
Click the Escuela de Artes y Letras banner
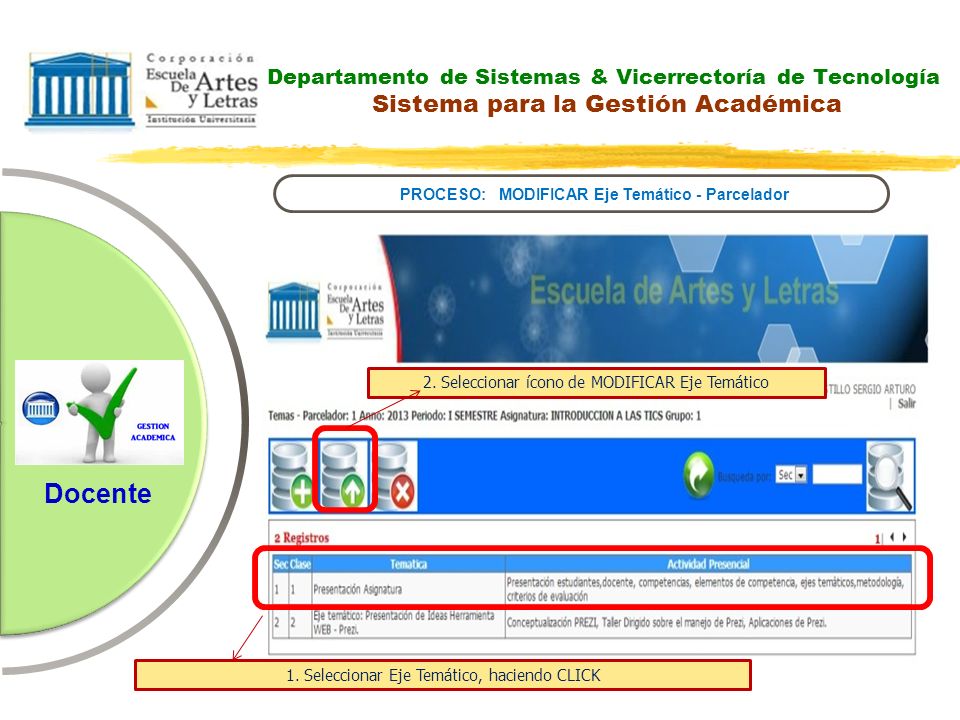tap(654, 299)
